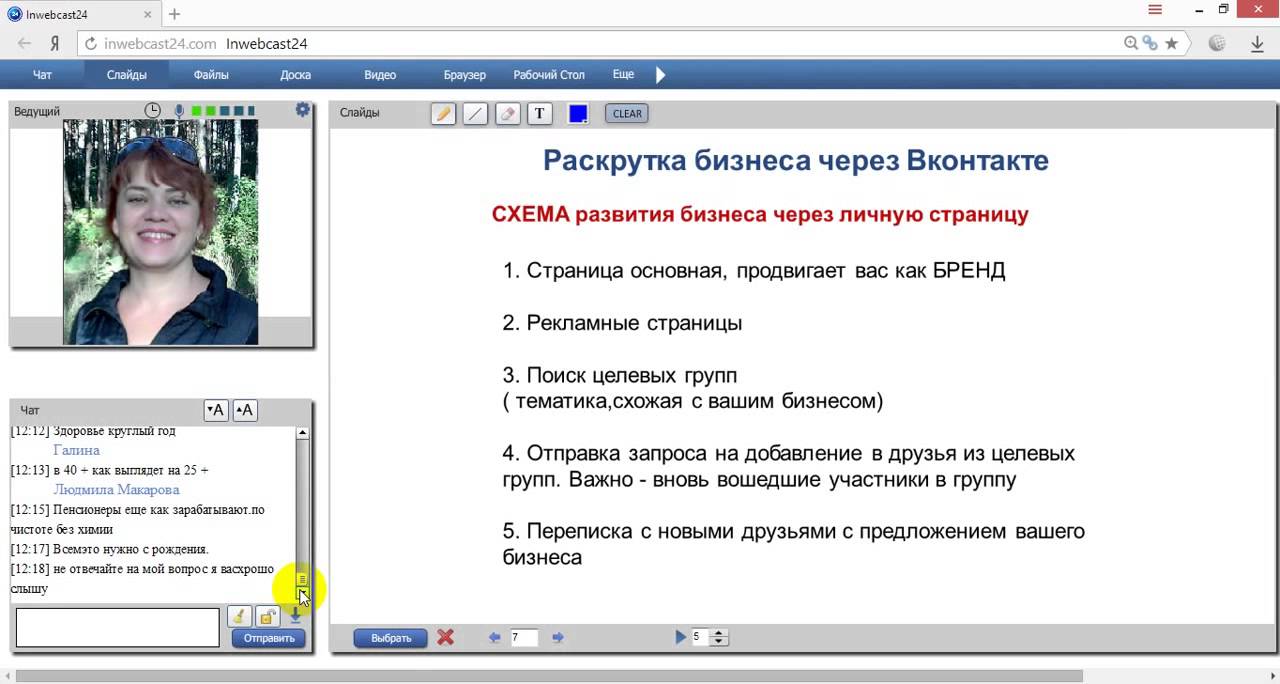The width and height of the screenshot is (1280, 684).
Task: Click the Выбрать button under slides
Action: [391, 638]
